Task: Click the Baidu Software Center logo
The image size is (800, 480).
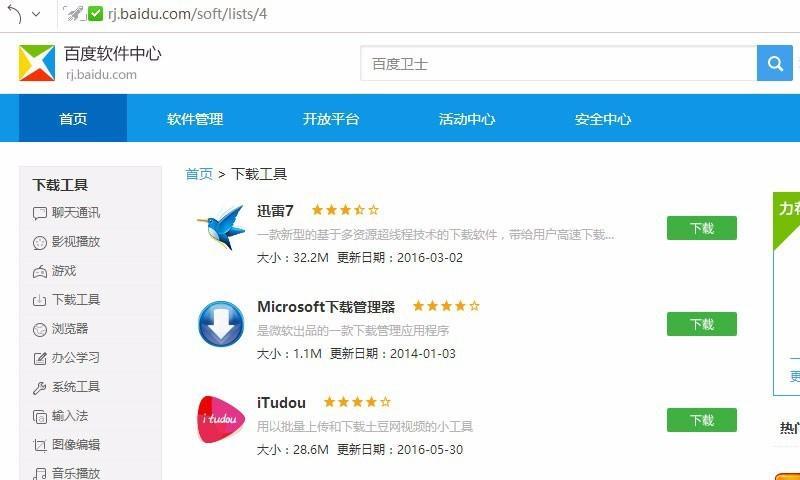Action: (x=37, y=63)
